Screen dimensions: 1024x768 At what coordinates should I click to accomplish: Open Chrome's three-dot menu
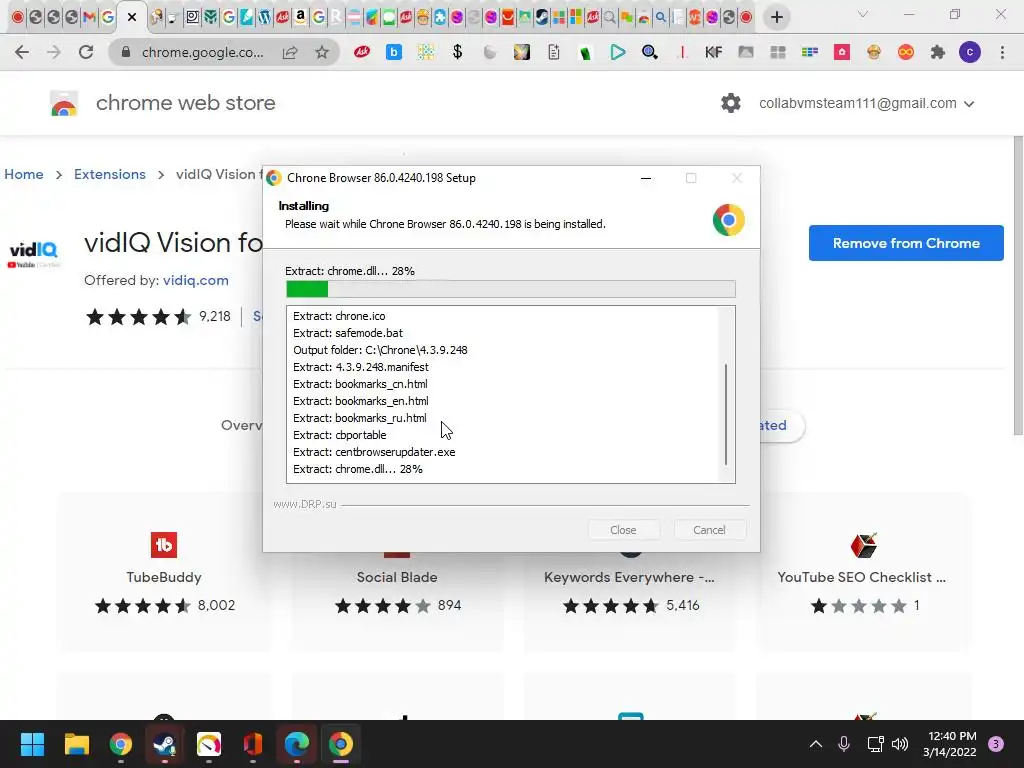tap(1002, 52)
